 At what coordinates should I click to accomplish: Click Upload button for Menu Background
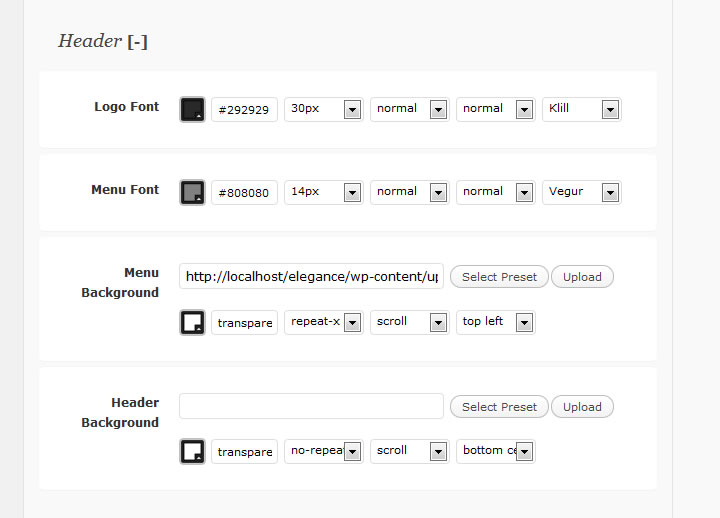582,277
